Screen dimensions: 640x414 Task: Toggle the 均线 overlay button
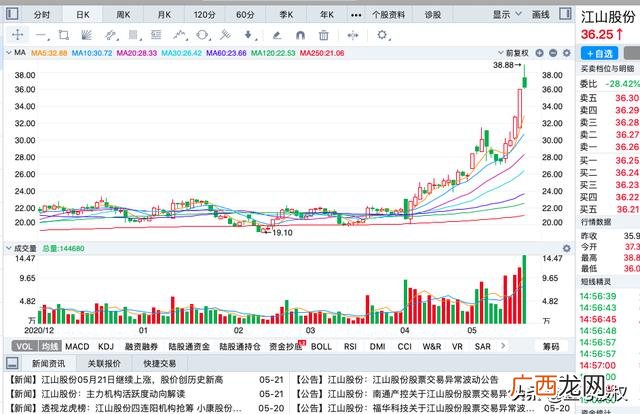(x=50, y=347)
